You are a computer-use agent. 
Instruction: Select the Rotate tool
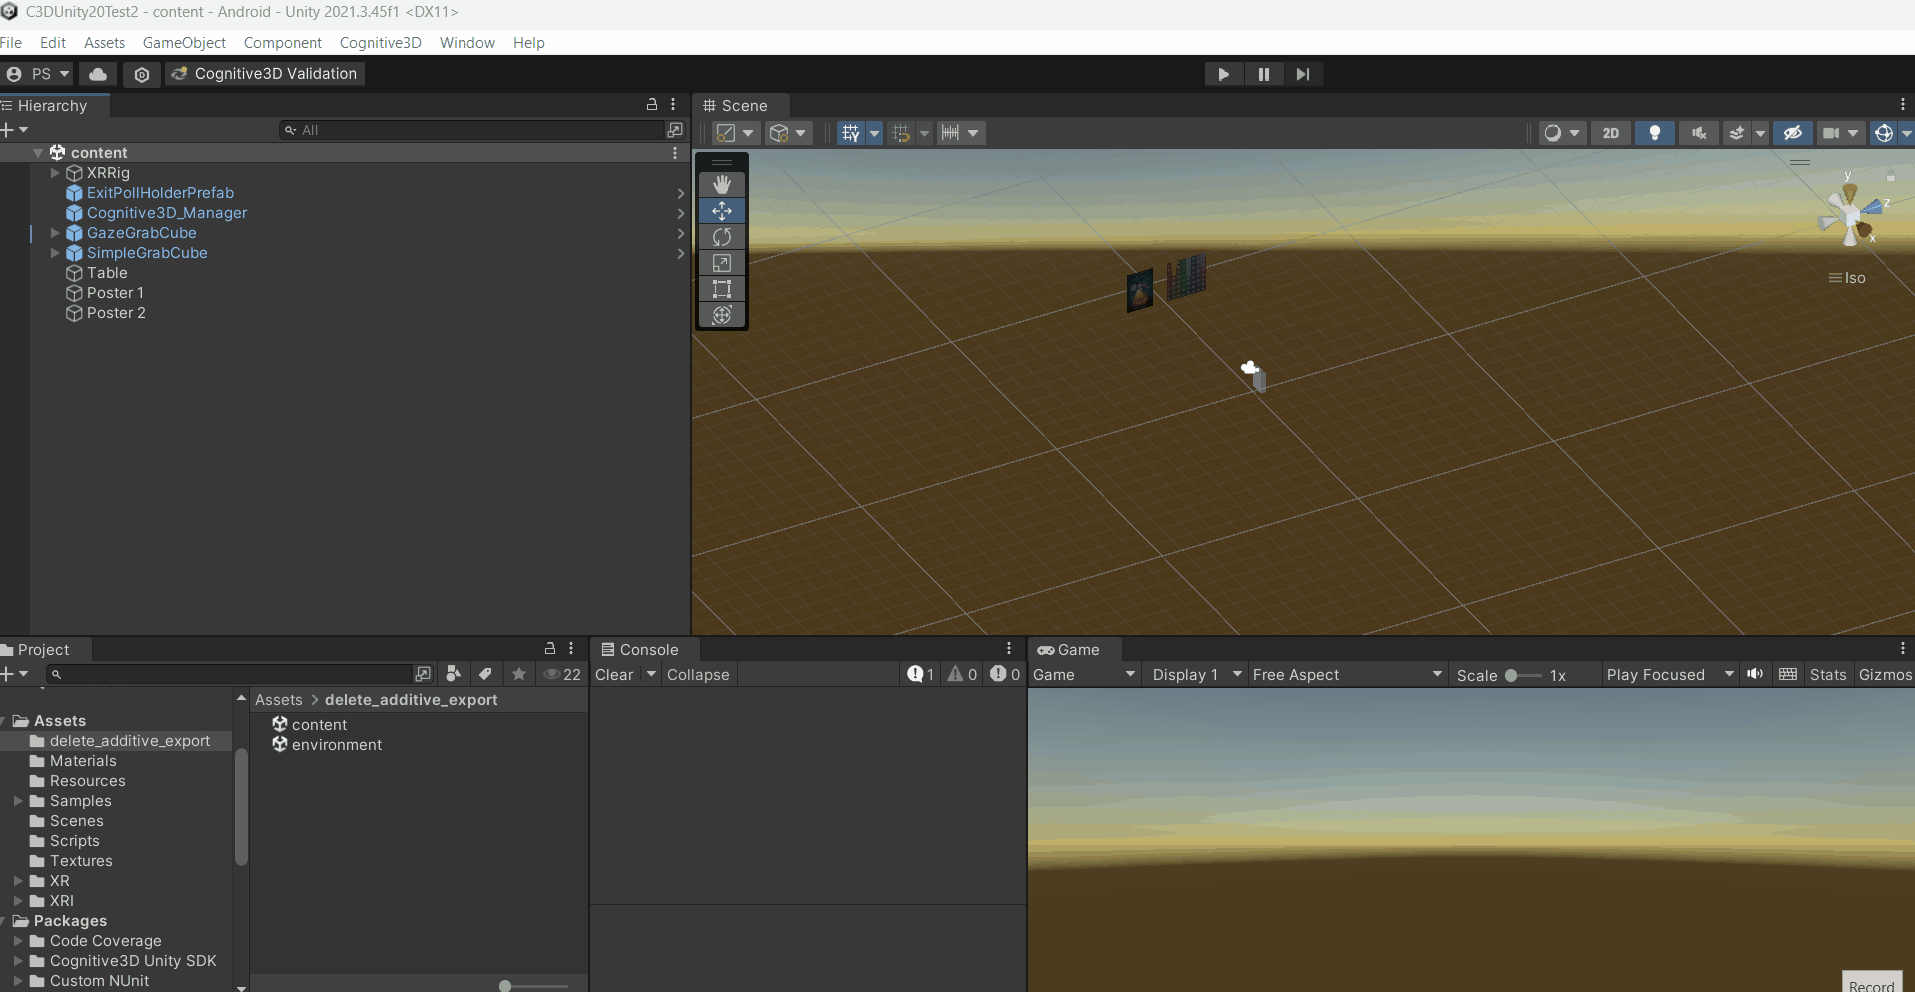click(722, 237)
